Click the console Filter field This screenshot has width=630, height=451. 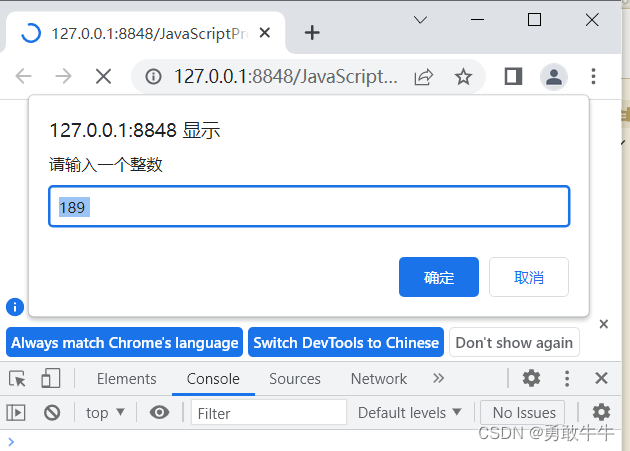click(269, 413)
